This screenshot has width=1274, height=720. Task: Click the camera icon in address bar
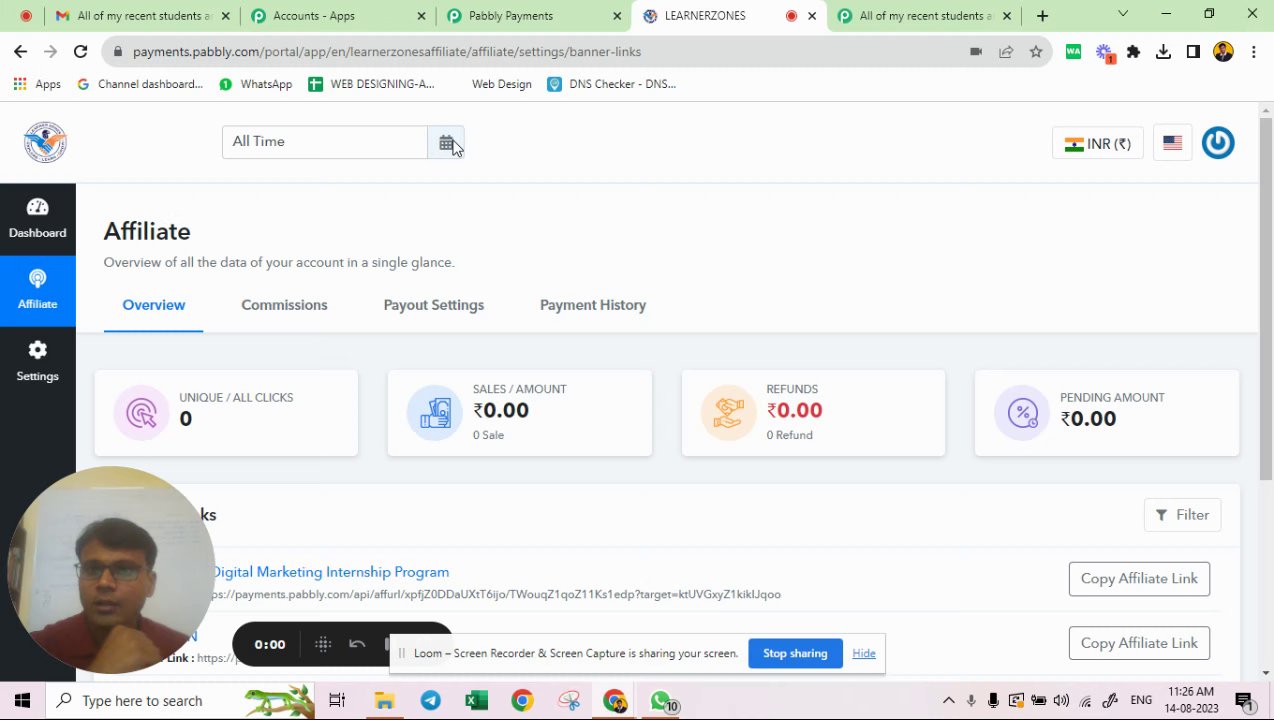point(976,52)
